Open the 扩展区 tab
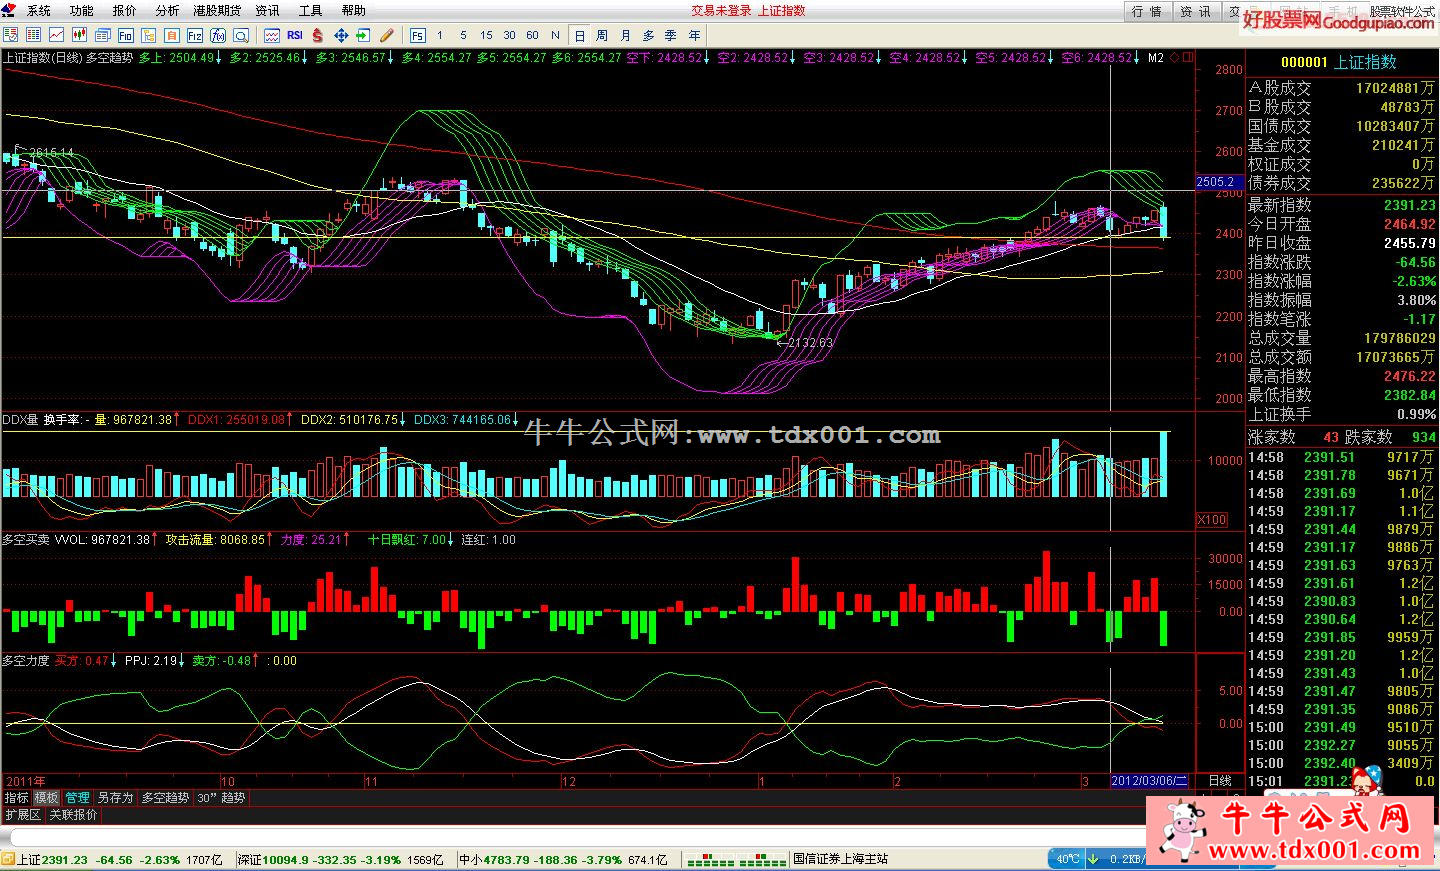The image size is (1440, 871). click(x=23, y=815)
